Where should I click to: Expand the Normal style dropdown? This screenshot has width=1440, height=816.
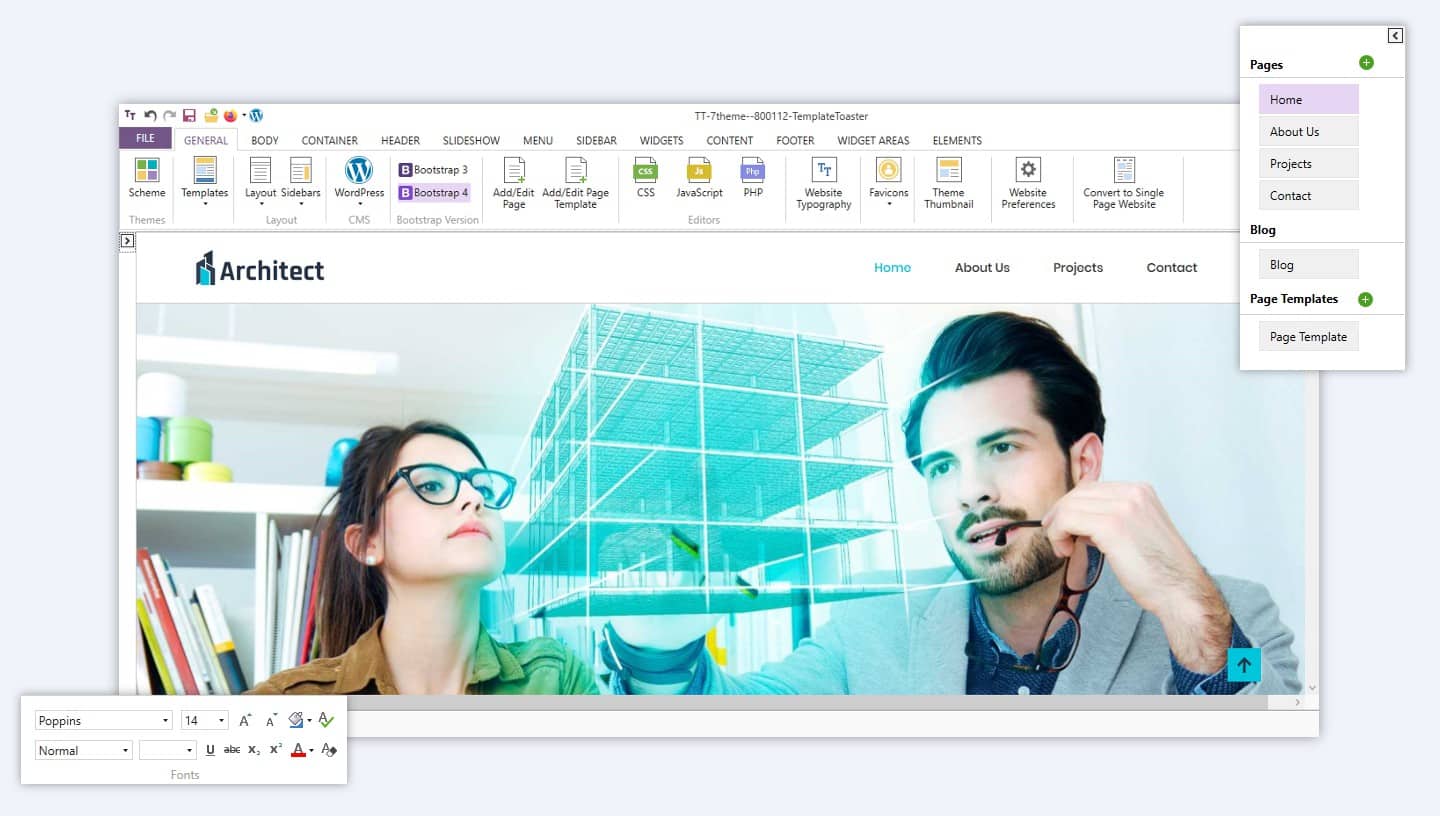pos(125,751)
